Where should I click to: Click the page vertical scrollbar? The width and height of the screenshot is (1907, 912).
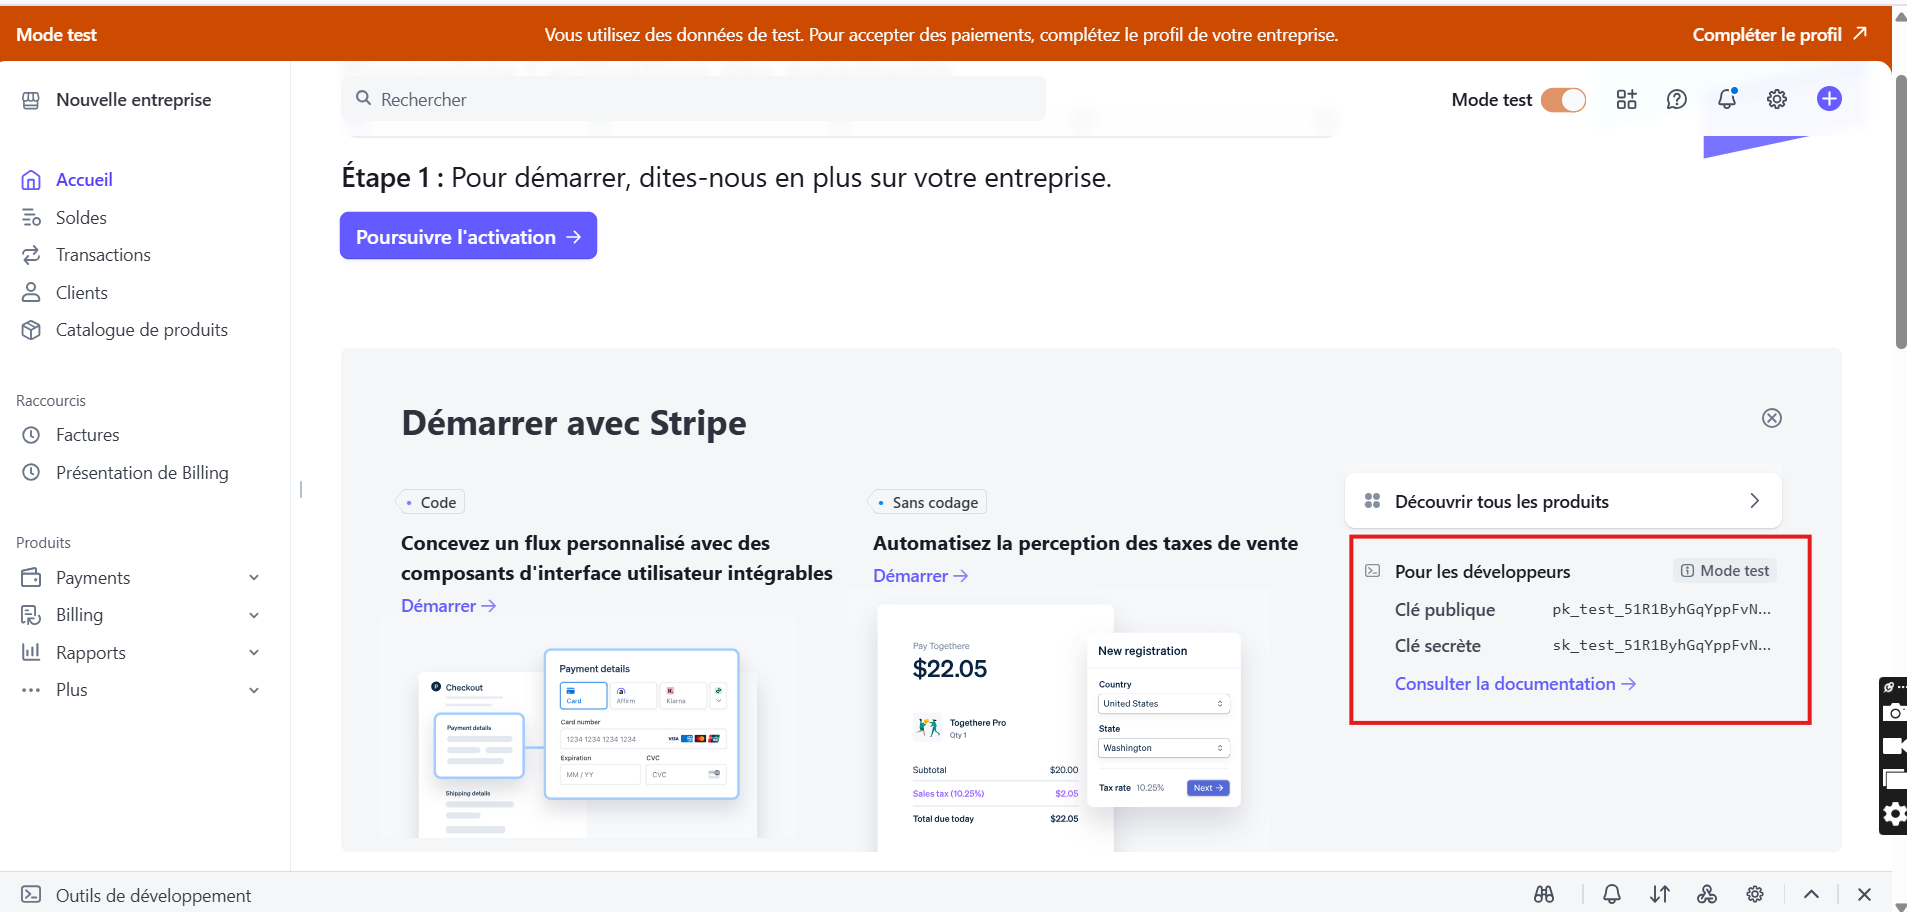[1901, 212]
